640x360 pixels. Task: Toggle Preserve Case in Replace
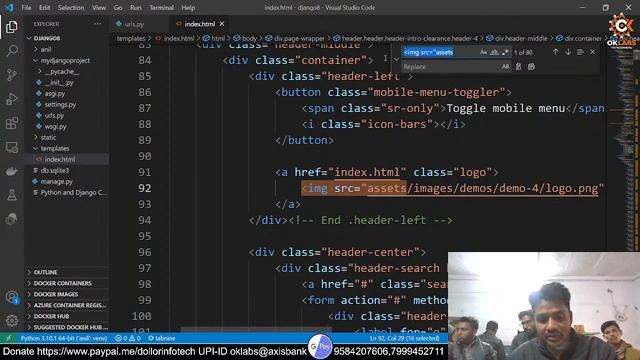coord(505,67)
